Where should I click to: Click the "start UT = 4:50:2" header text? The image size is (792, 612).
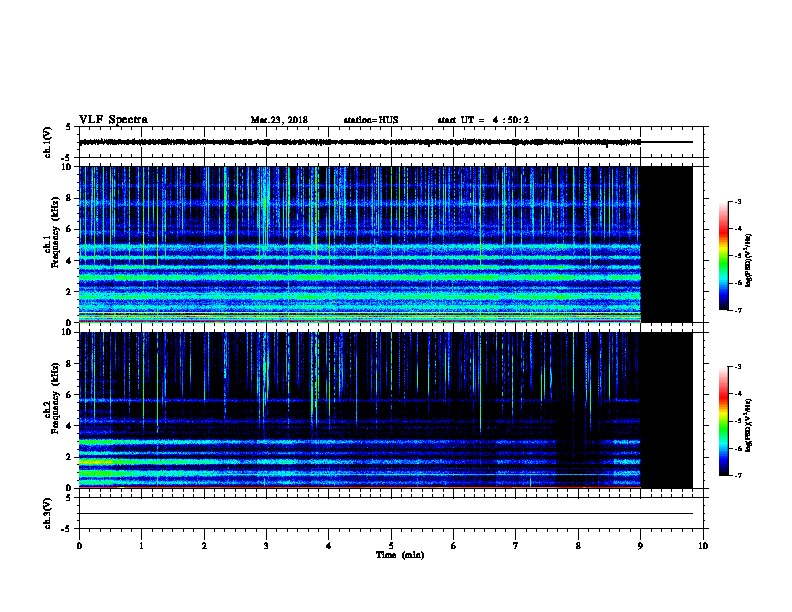click(x=483, y=120)
